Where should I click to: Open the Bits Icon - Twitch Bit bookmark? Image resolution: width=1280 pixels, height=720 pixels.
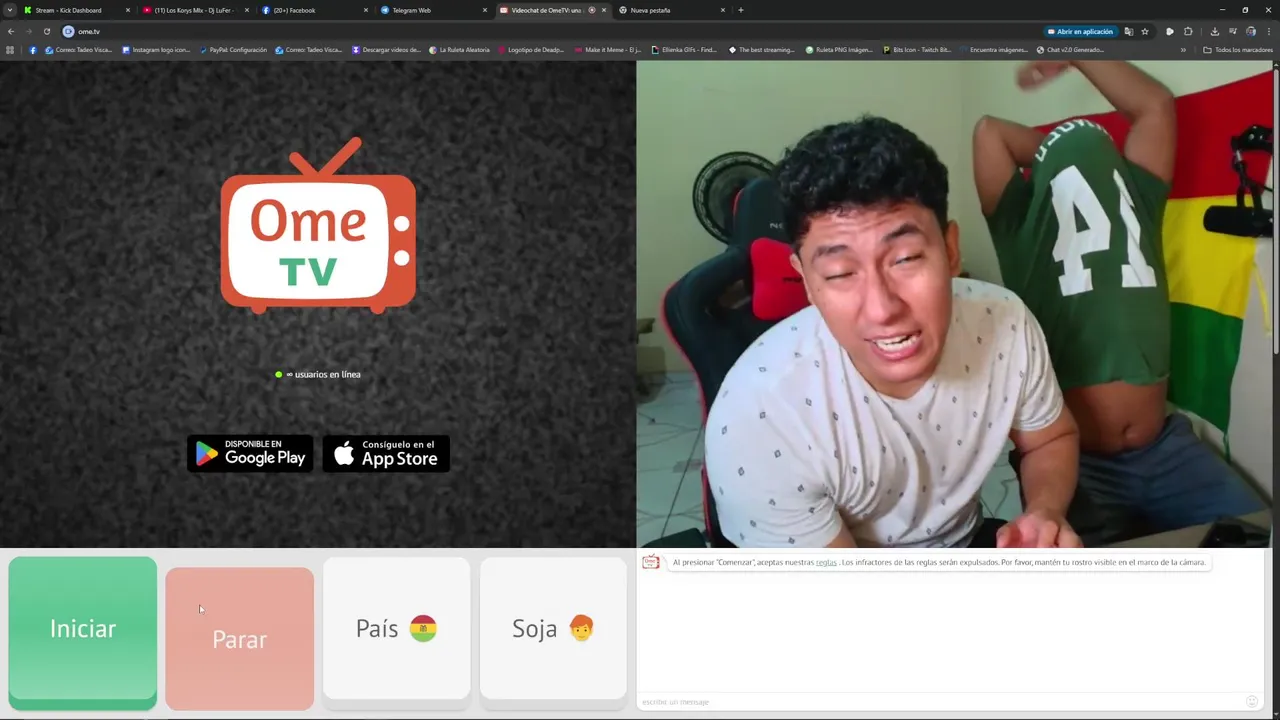(x=917, y=50)
